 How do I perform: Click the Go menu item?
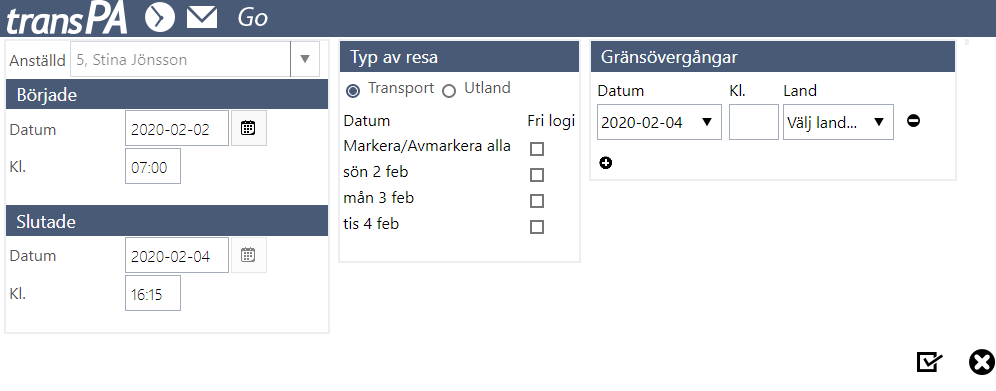point(253,18)
